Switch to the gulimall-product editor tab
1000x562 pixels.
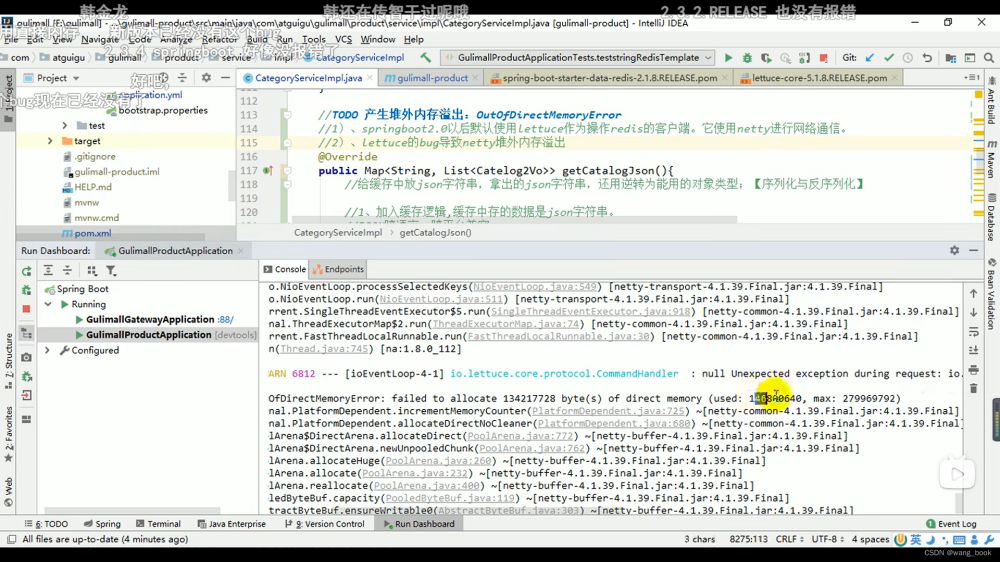point(432,78)
